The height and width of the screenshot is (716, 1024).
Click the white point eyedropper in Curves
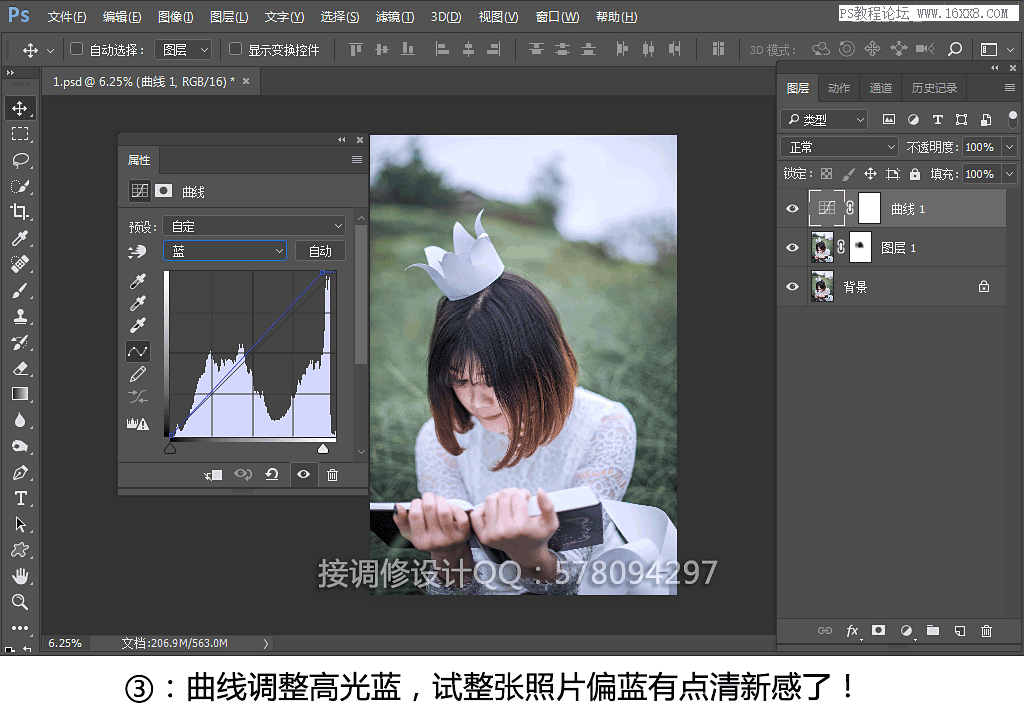(138, 325)
